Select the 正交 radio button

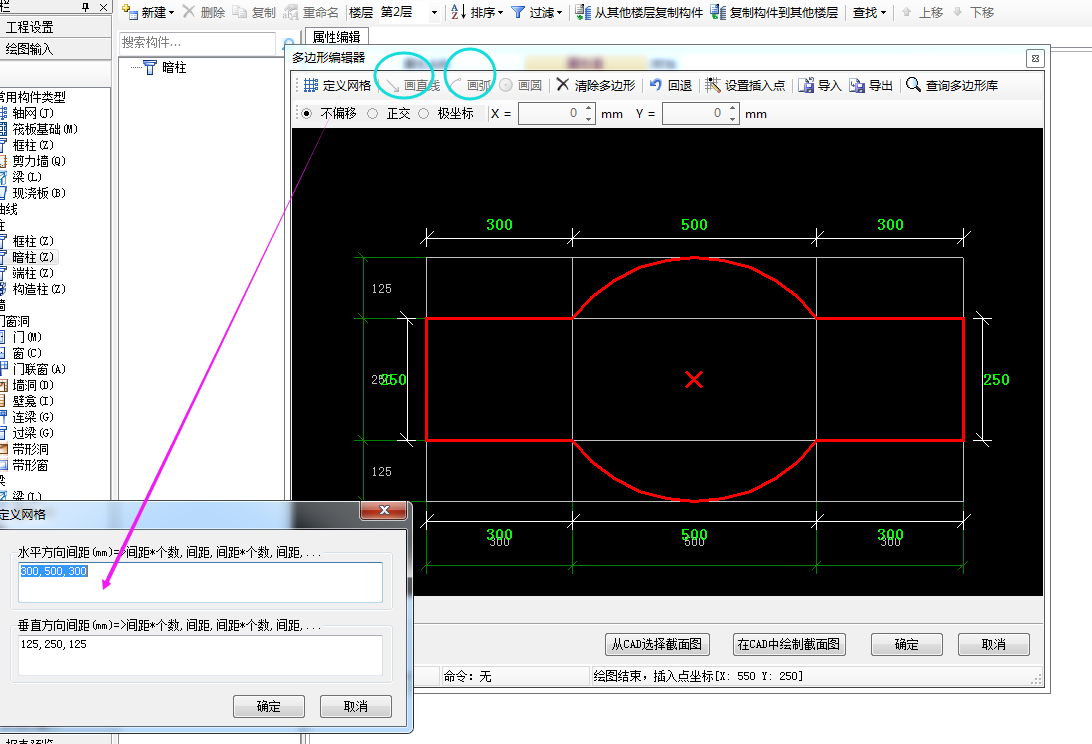[x=373, y=114]
